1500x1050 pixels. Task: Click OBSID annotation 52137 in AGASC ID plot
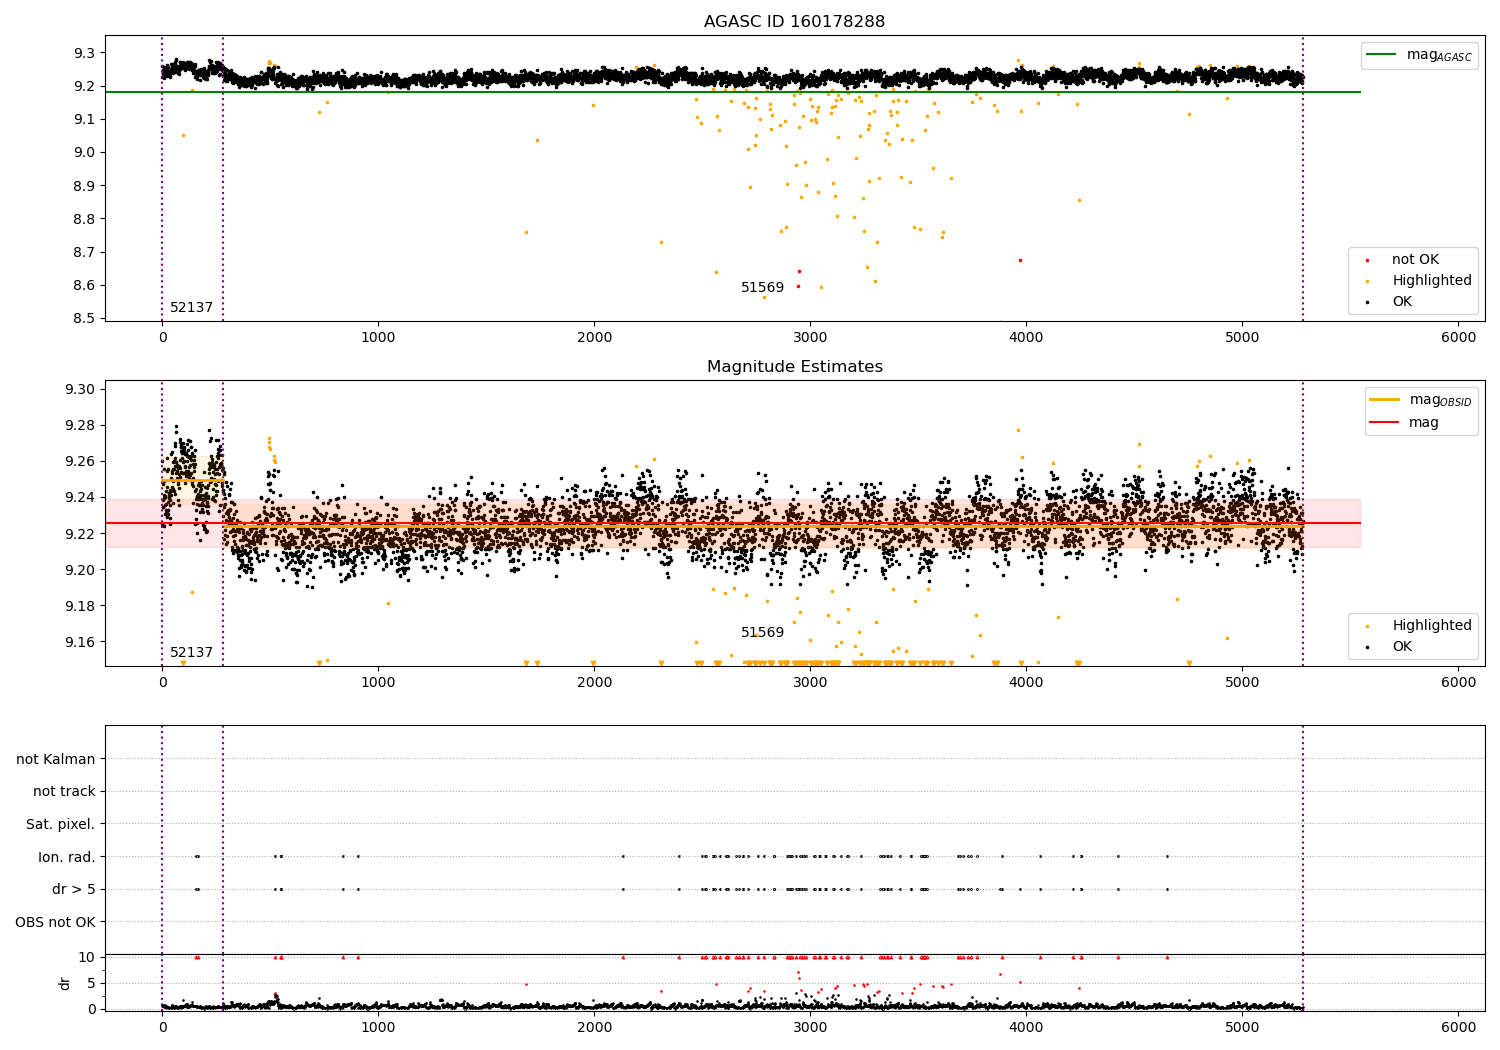[191, 308]
